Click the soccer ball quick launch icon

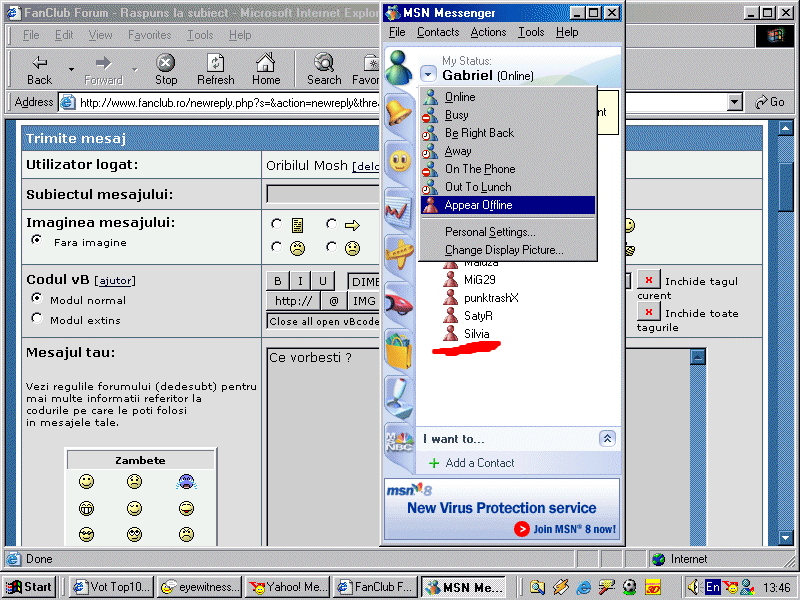click(x=630, y=587)
